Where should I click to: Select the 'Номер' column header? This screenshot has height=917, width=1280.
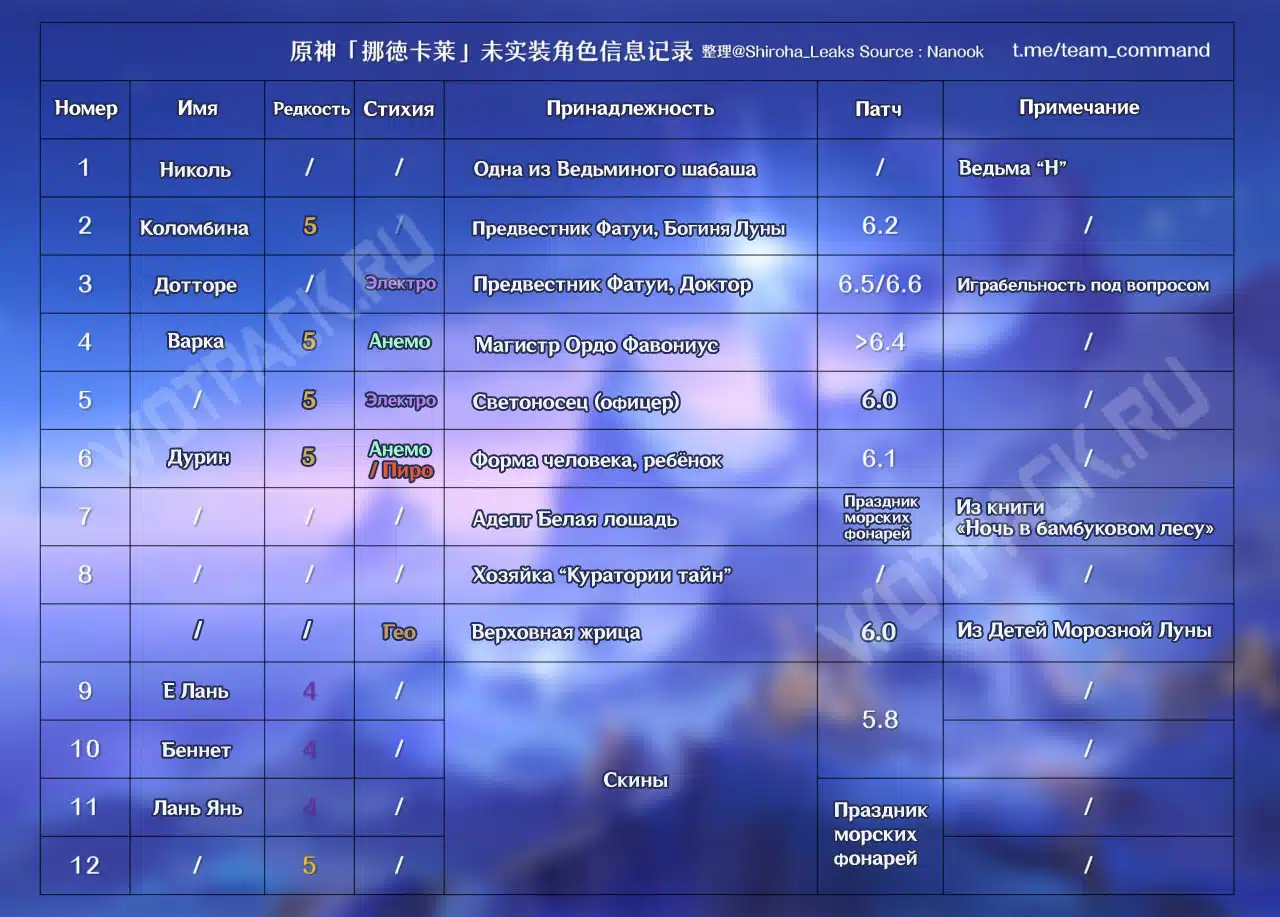coord(85,108)
